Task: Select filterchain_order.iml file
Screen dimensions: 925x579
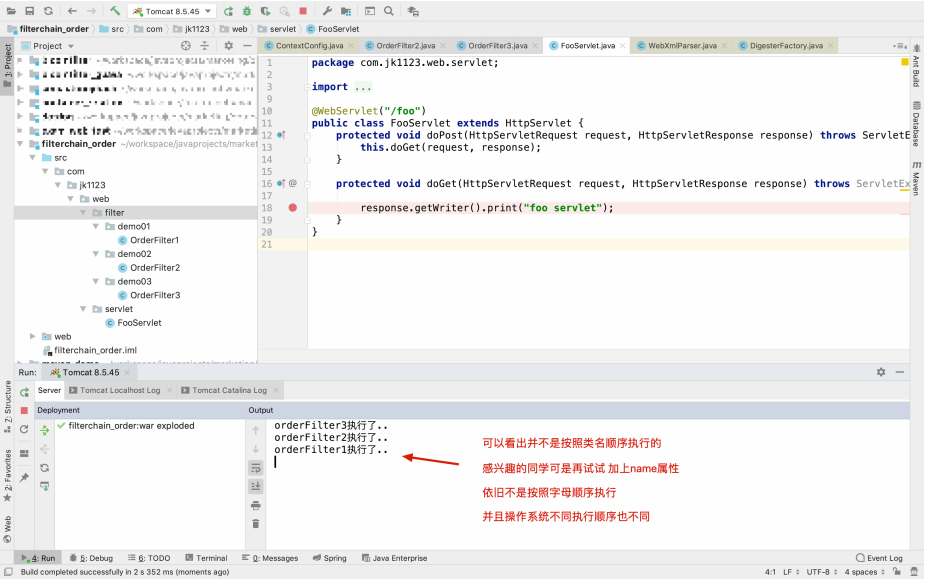Action: [90, 350]
